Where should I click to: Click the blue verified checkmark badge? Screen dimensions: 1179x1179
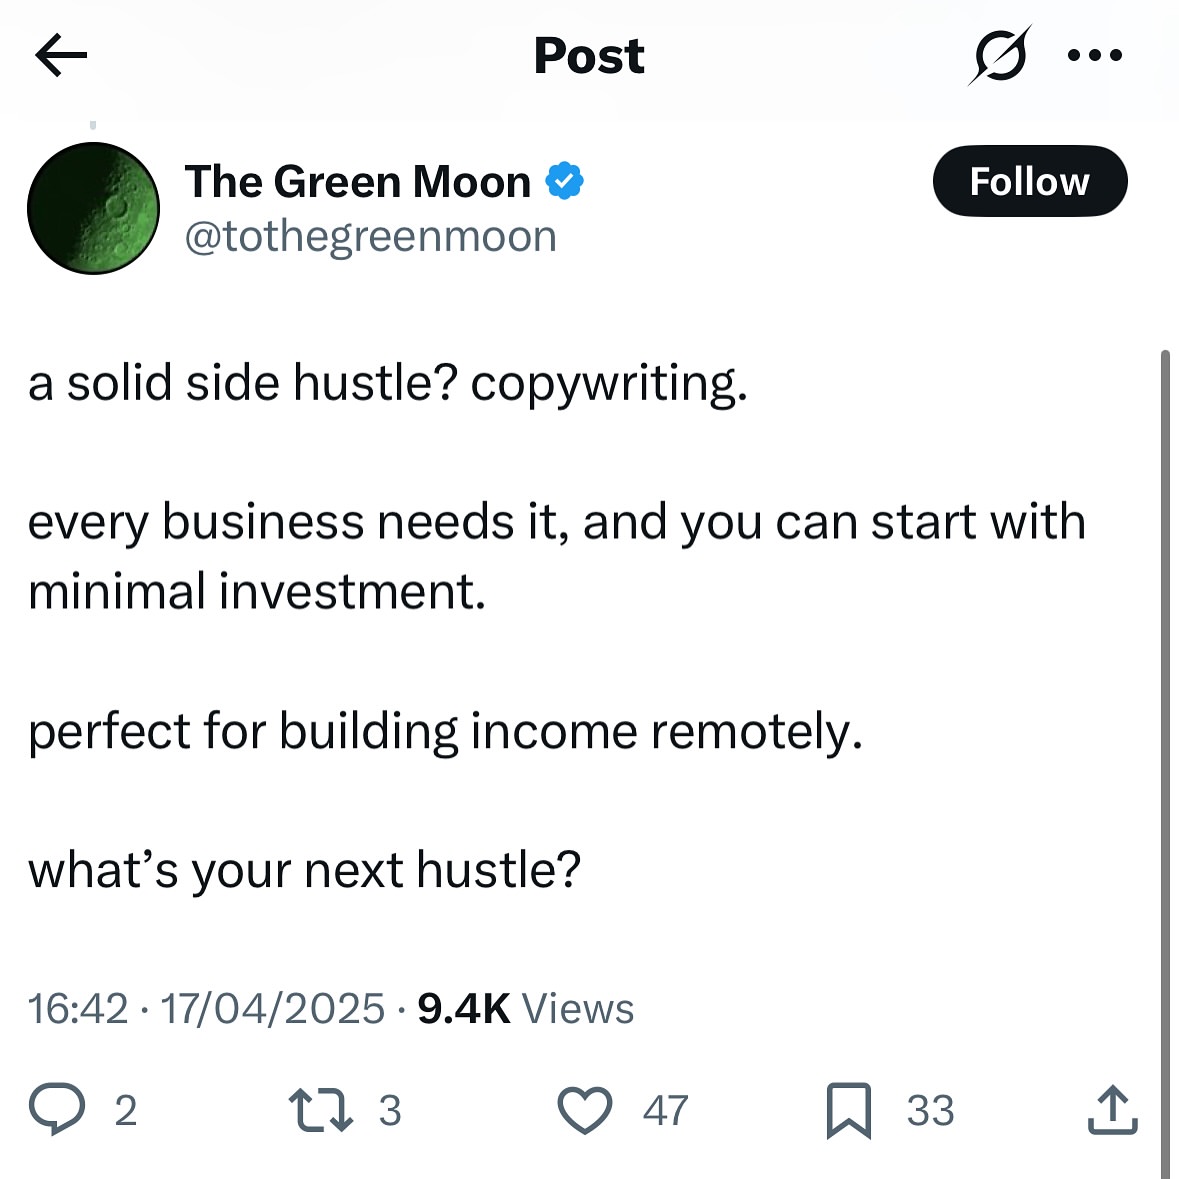tap(565, 181)
